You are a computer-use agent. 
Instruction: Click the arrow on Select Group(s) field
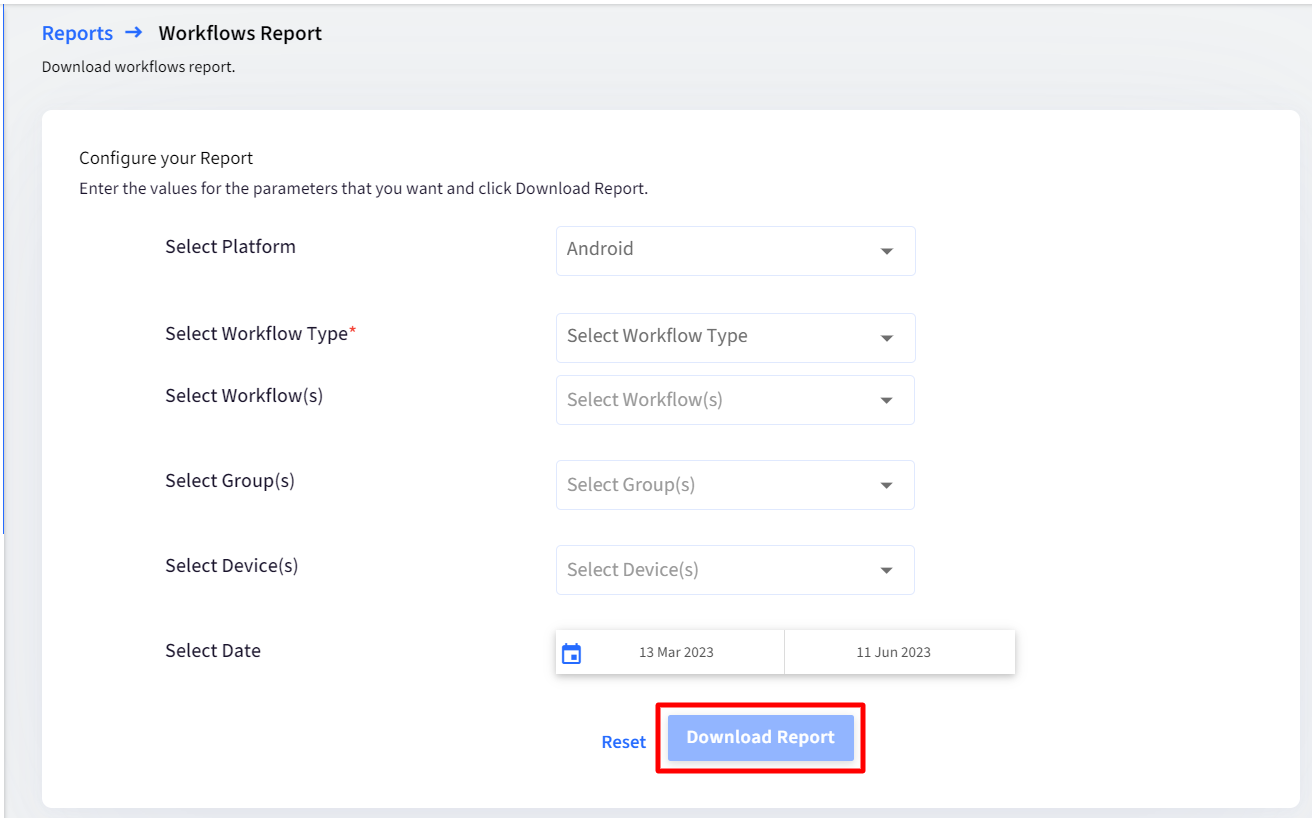pos(886,486)
